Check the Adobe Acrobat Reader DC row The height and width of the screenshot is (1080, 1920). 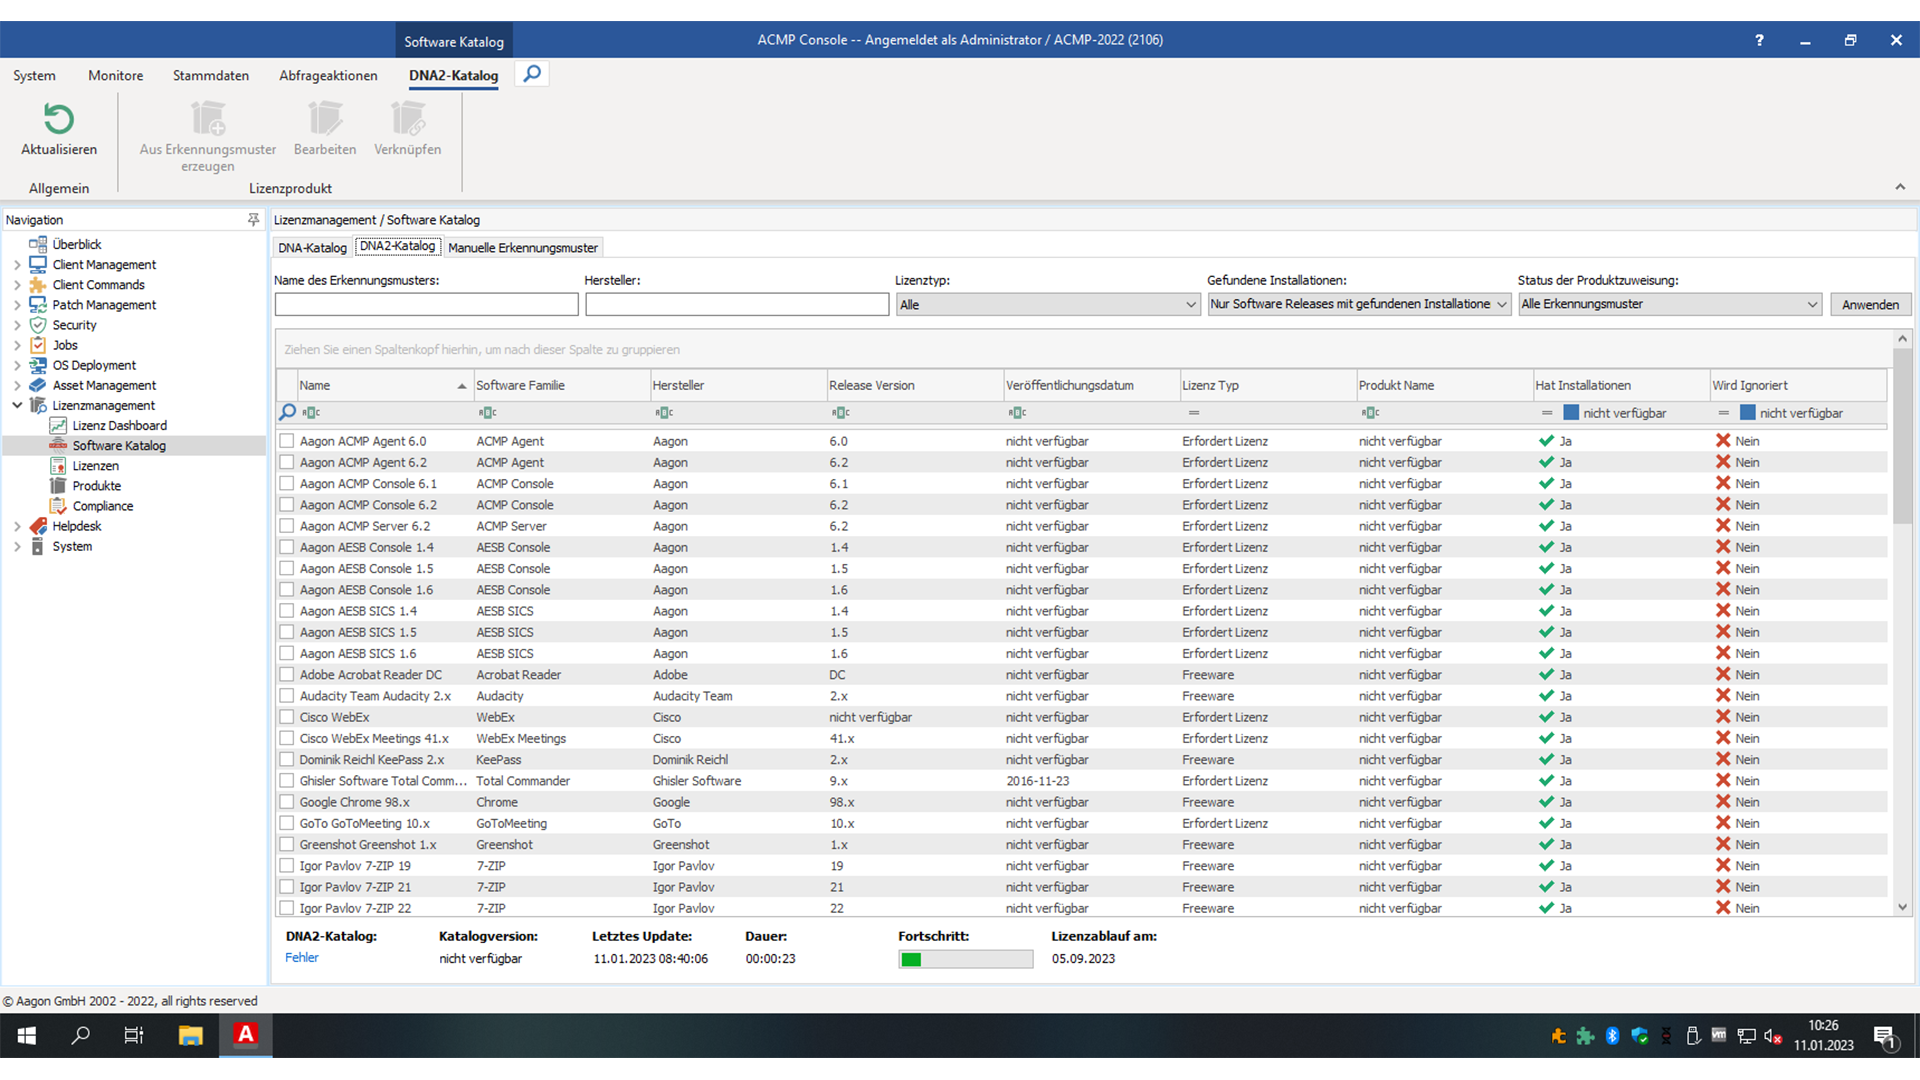coord(287,675)
